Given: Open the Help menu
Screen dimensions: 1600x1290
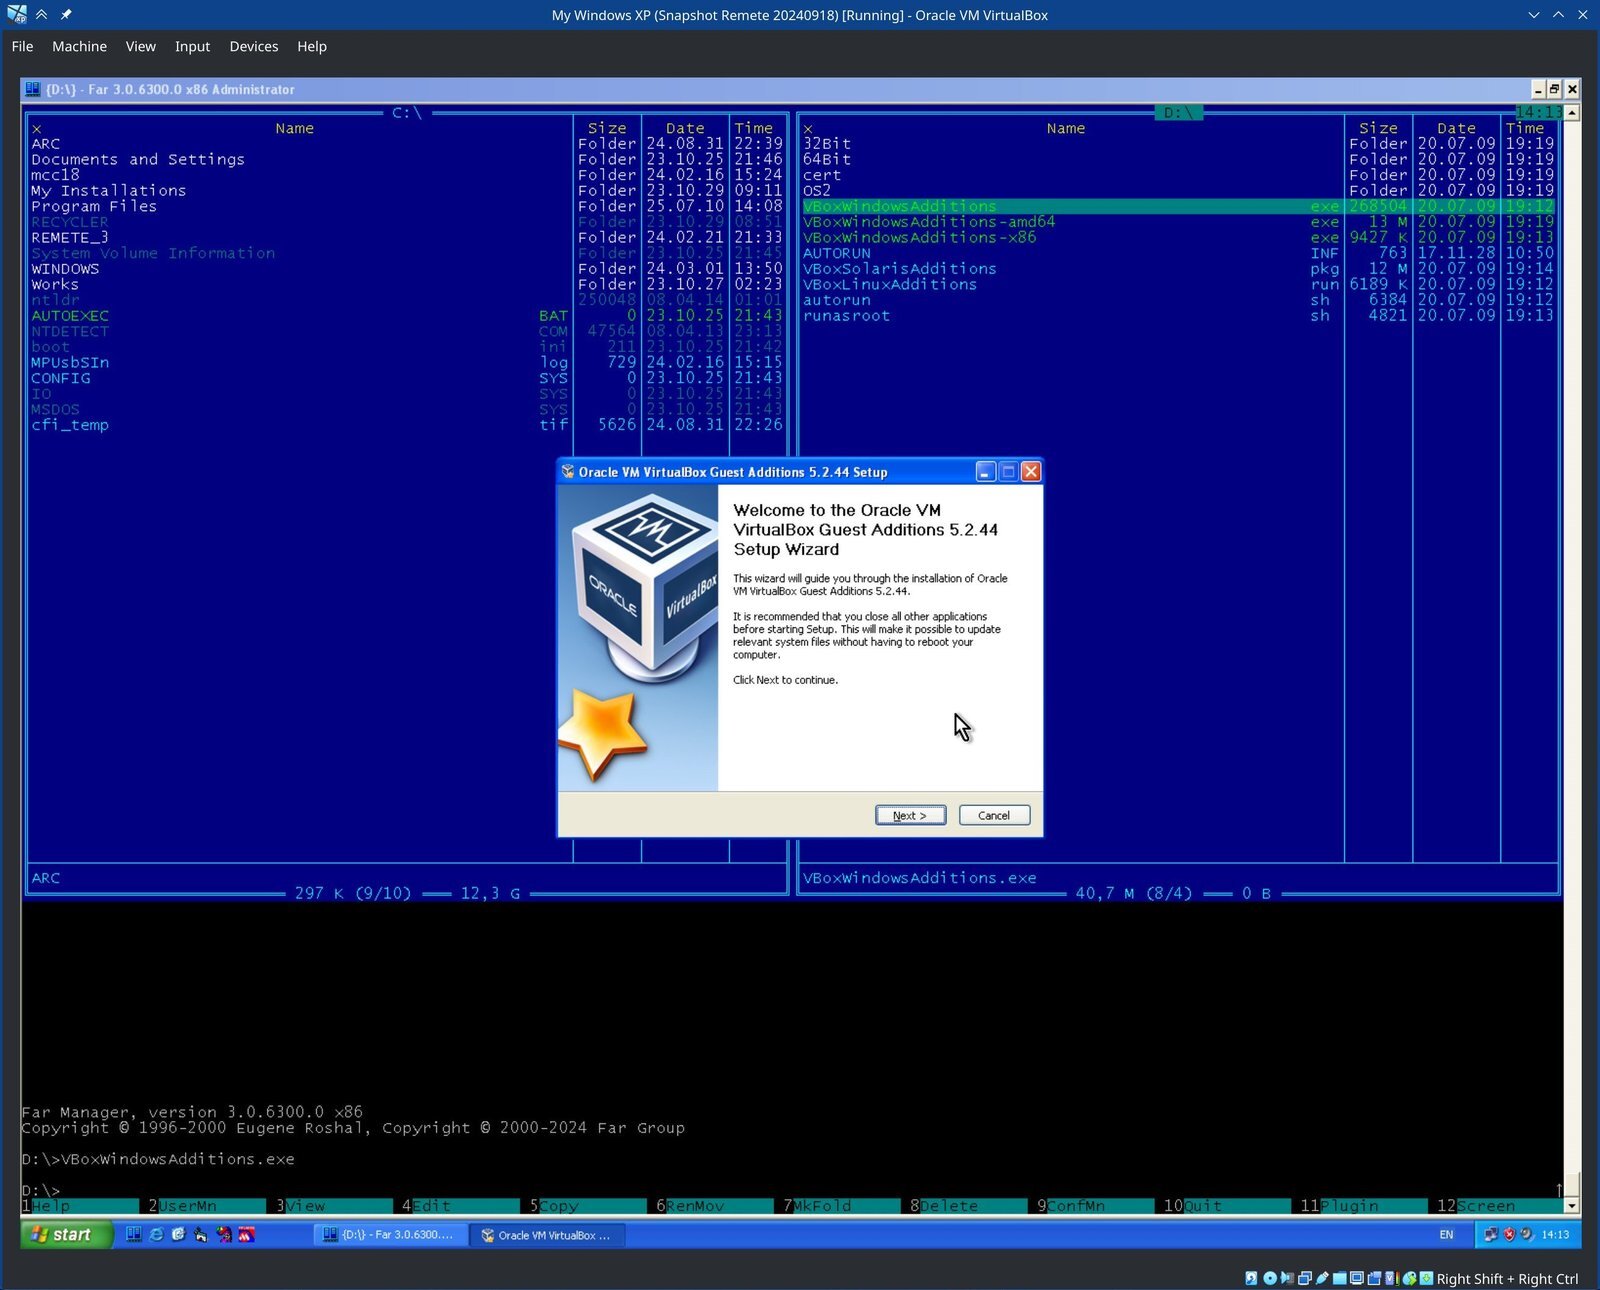Looking at the screenshot, I should pos(311,46).
